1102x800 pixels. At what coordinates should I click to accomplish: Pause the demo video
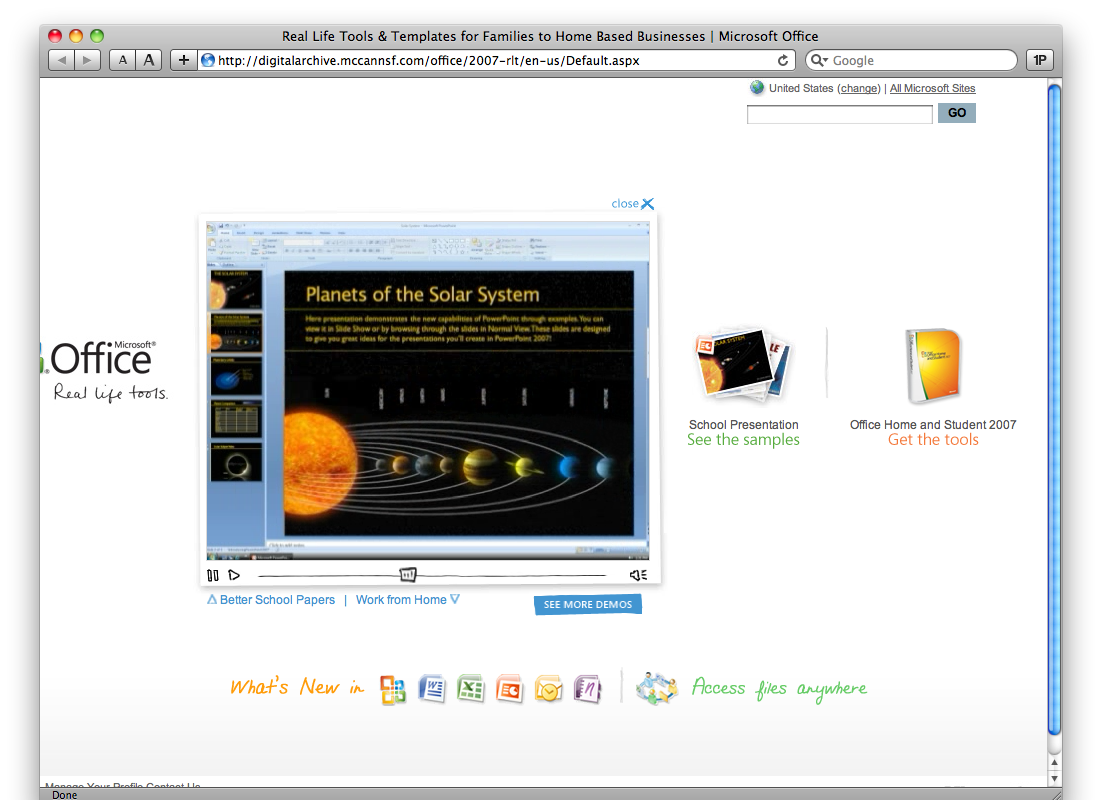tap(213, 575)
